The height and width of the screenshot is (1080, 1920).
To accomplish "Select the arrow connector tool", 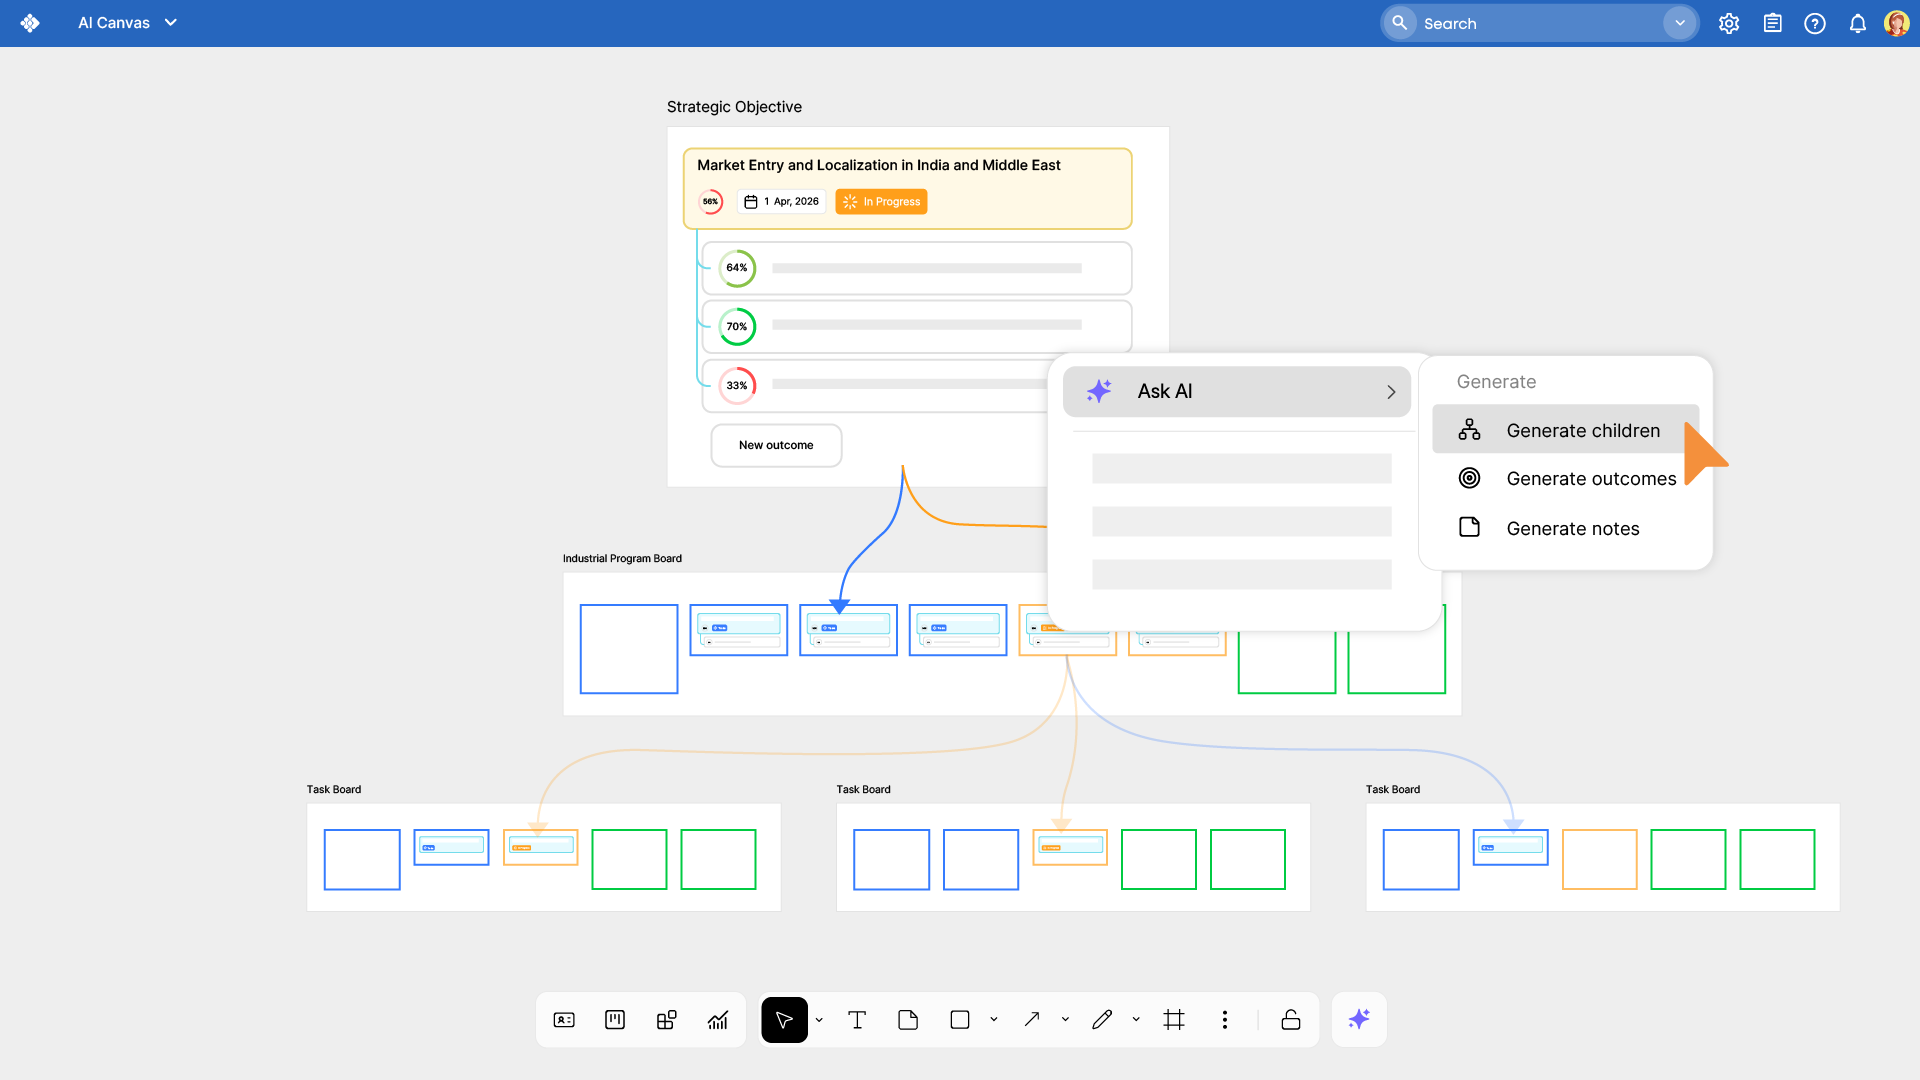I will tap(1032, 1020).
